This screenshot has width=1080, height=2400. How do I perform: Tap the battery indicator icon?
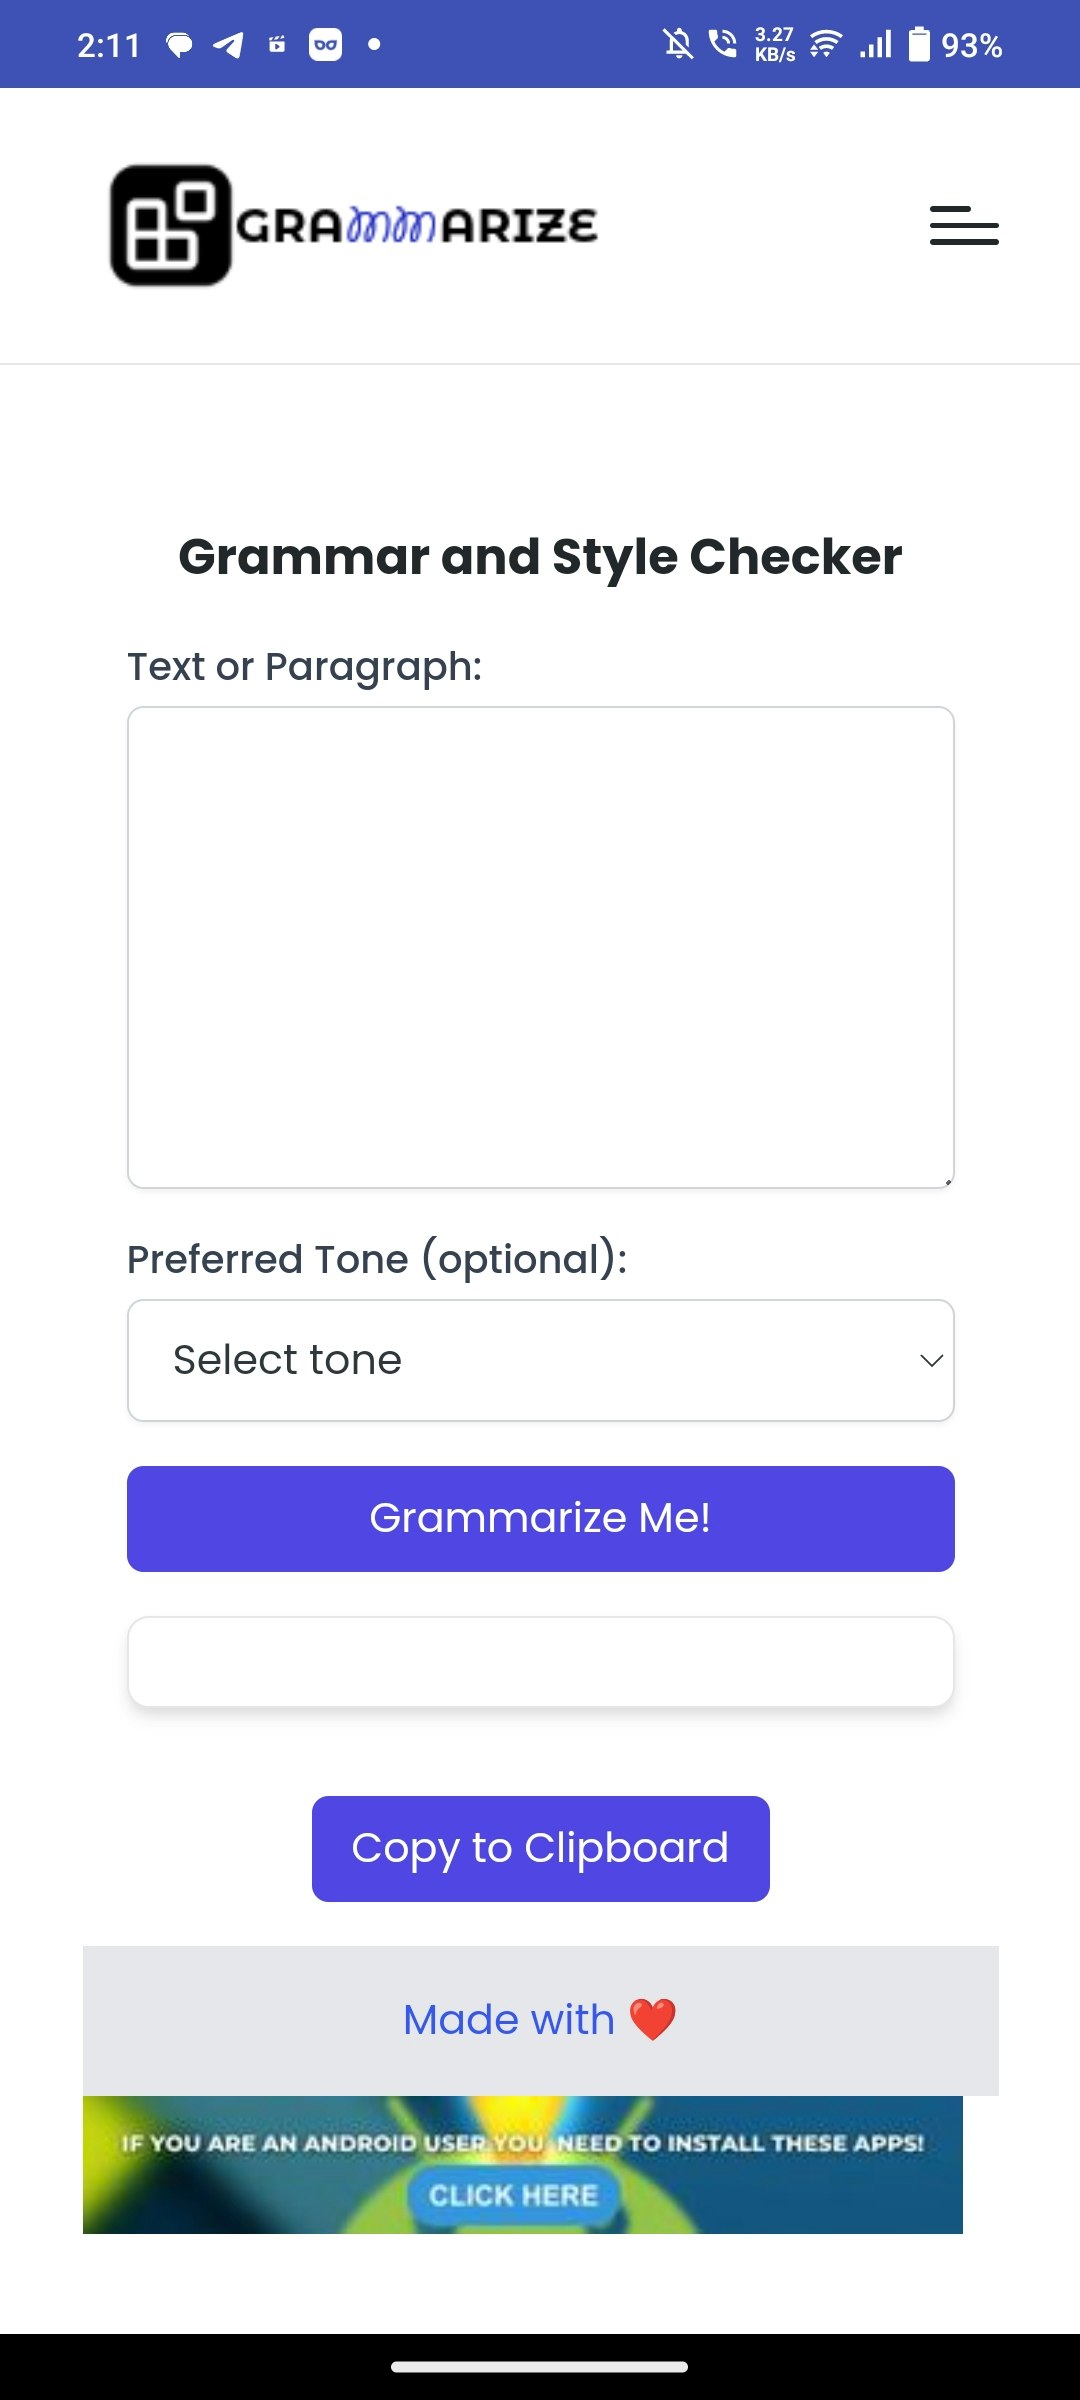coord(918,45)
